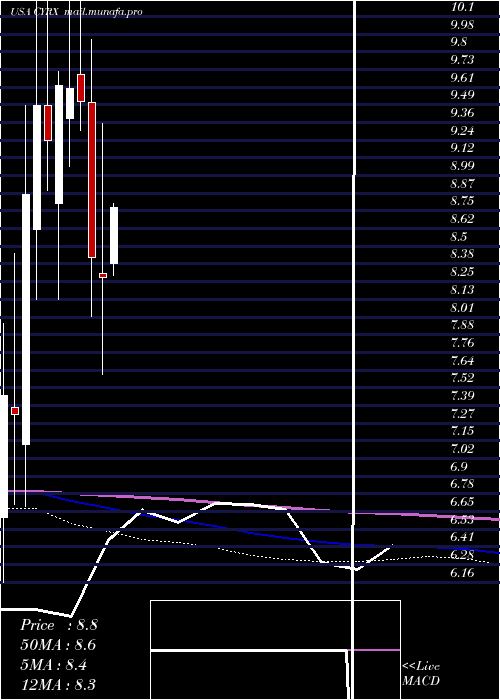Click the 9.61 price axis label

coord(462,77)
